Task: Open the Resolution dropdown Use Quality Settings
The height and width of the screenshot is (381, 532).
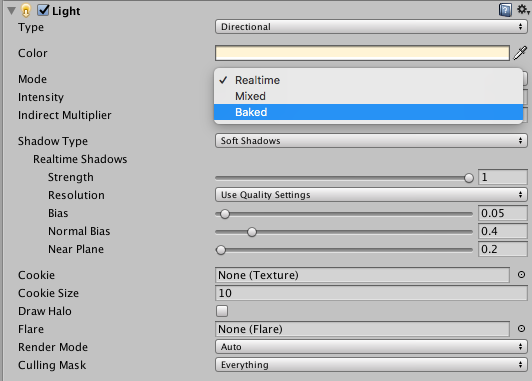Action: [x=371, y=195]
